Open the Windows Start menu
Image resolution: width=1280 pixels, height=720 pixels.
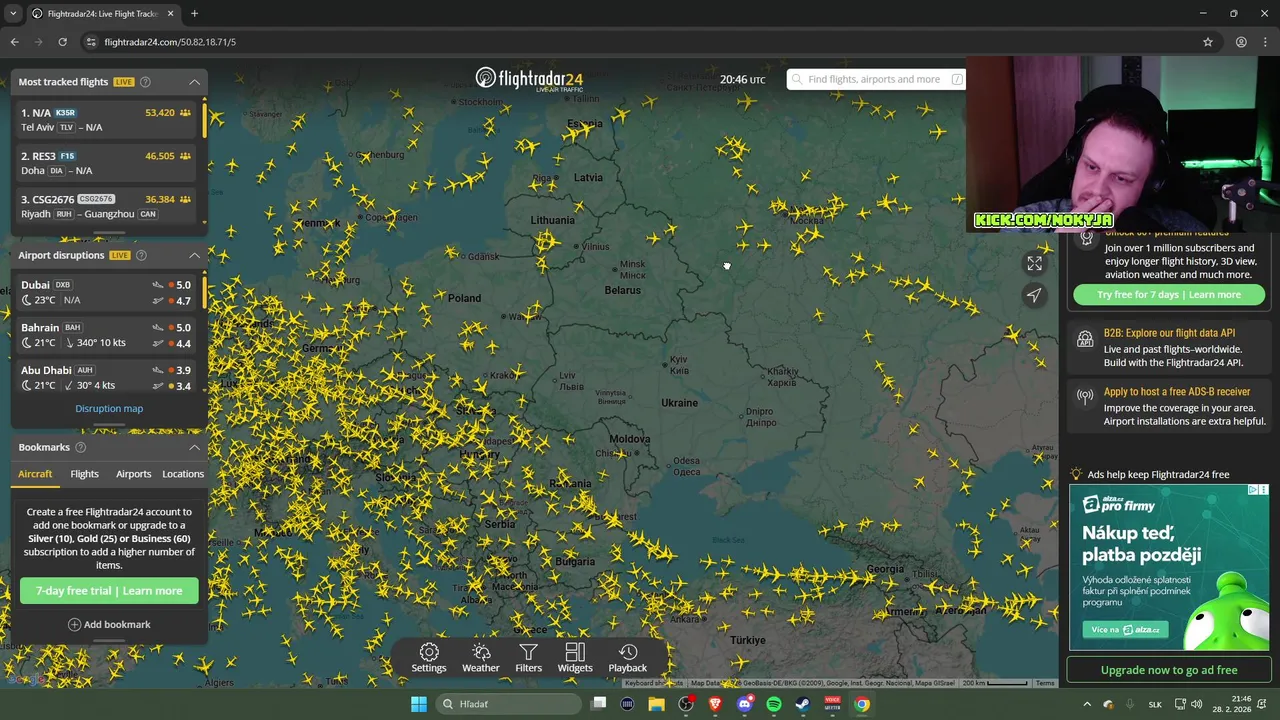point(419,704)
